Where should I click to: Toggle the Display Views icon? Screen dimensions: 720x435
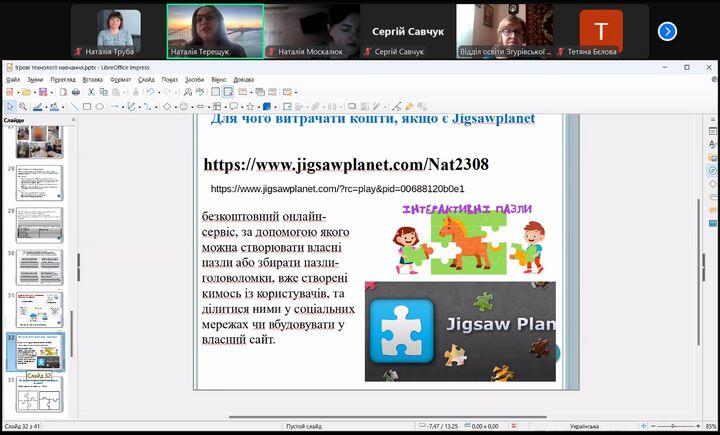tap(228, 92)
